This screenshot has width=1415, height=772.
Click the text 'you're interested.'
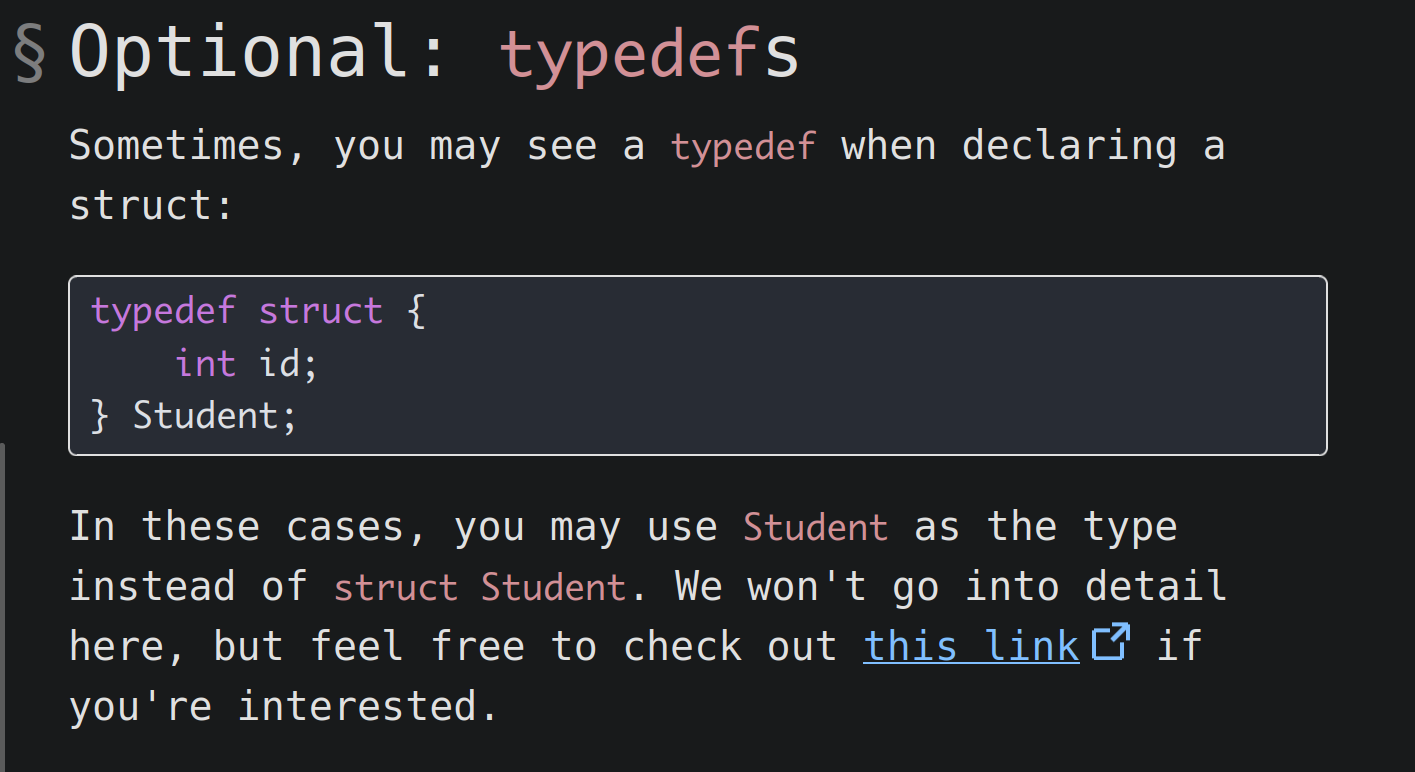click(283, 706)
